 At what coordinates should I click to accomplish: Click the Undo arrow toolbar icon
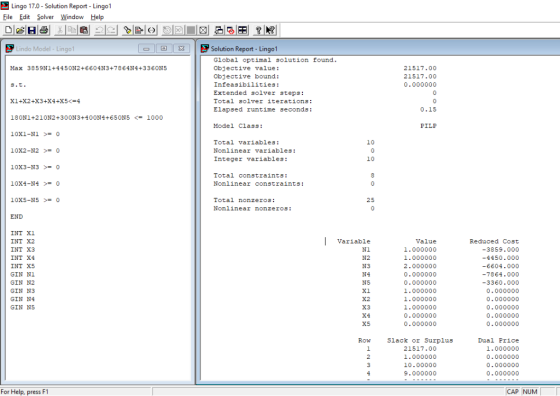pos(100,30)
